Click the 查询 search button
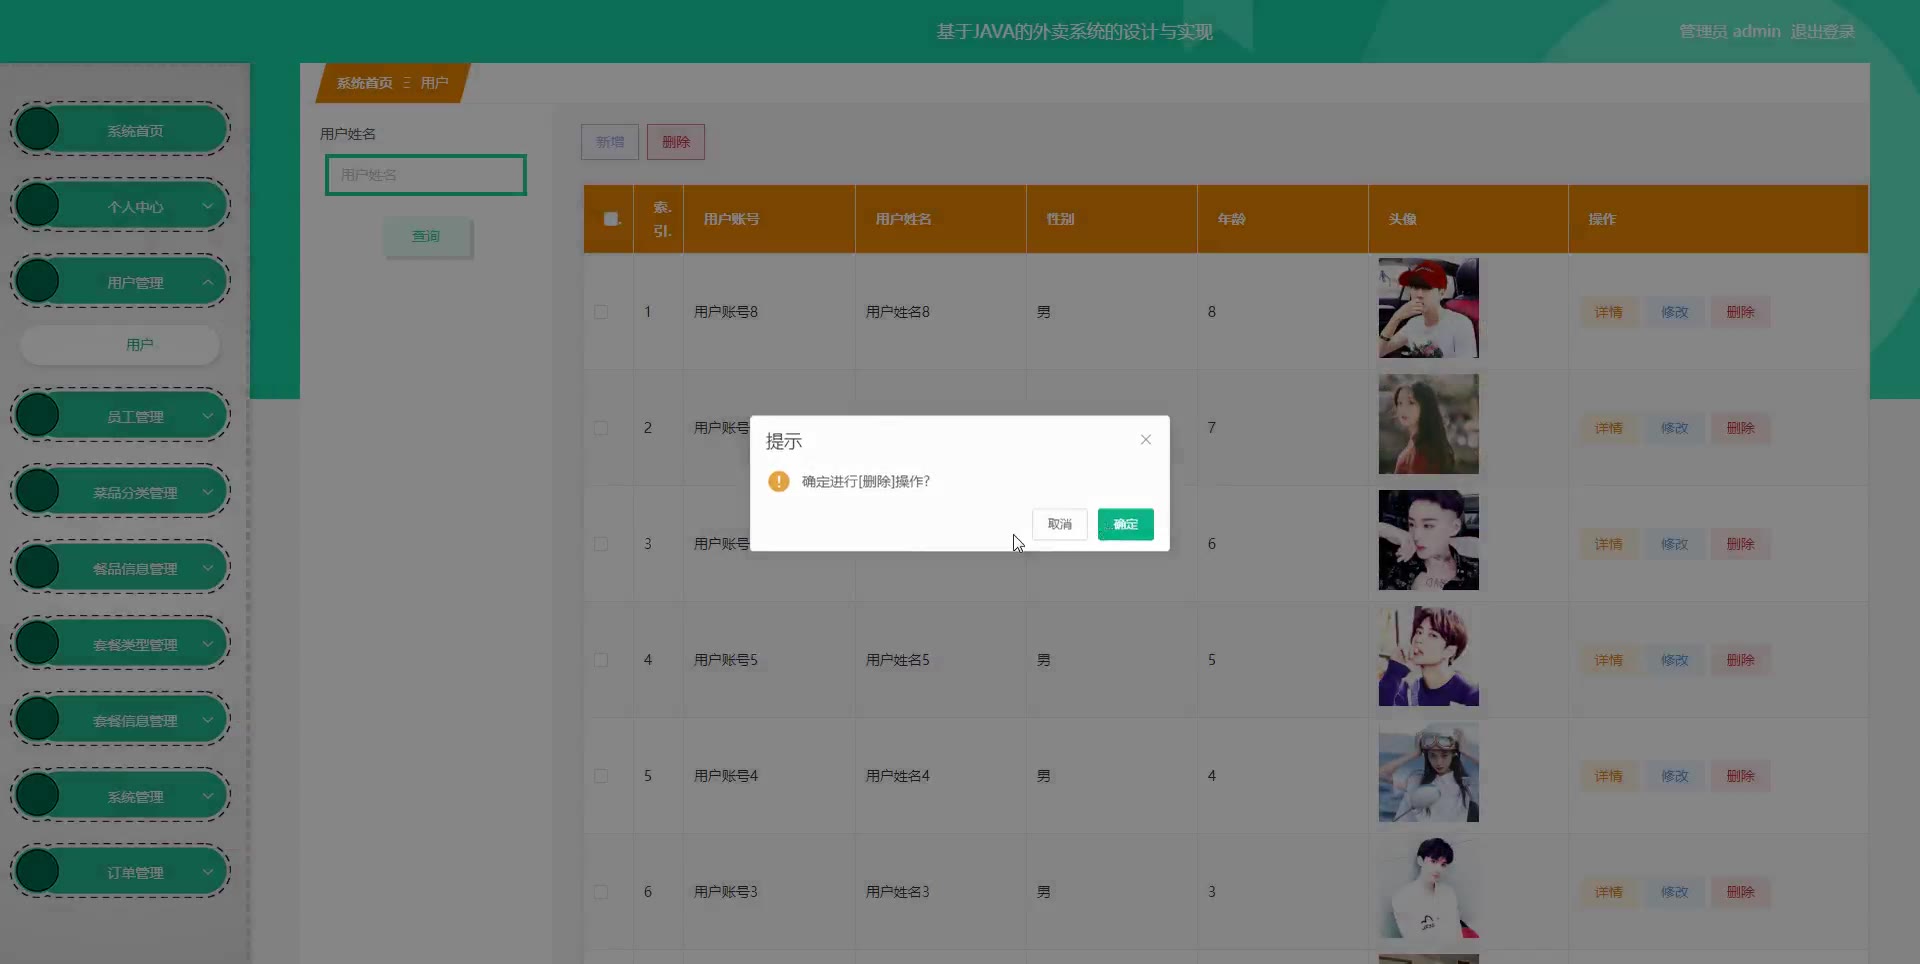The height and width of the screenshot is (964, 1920). pos(427,237)
